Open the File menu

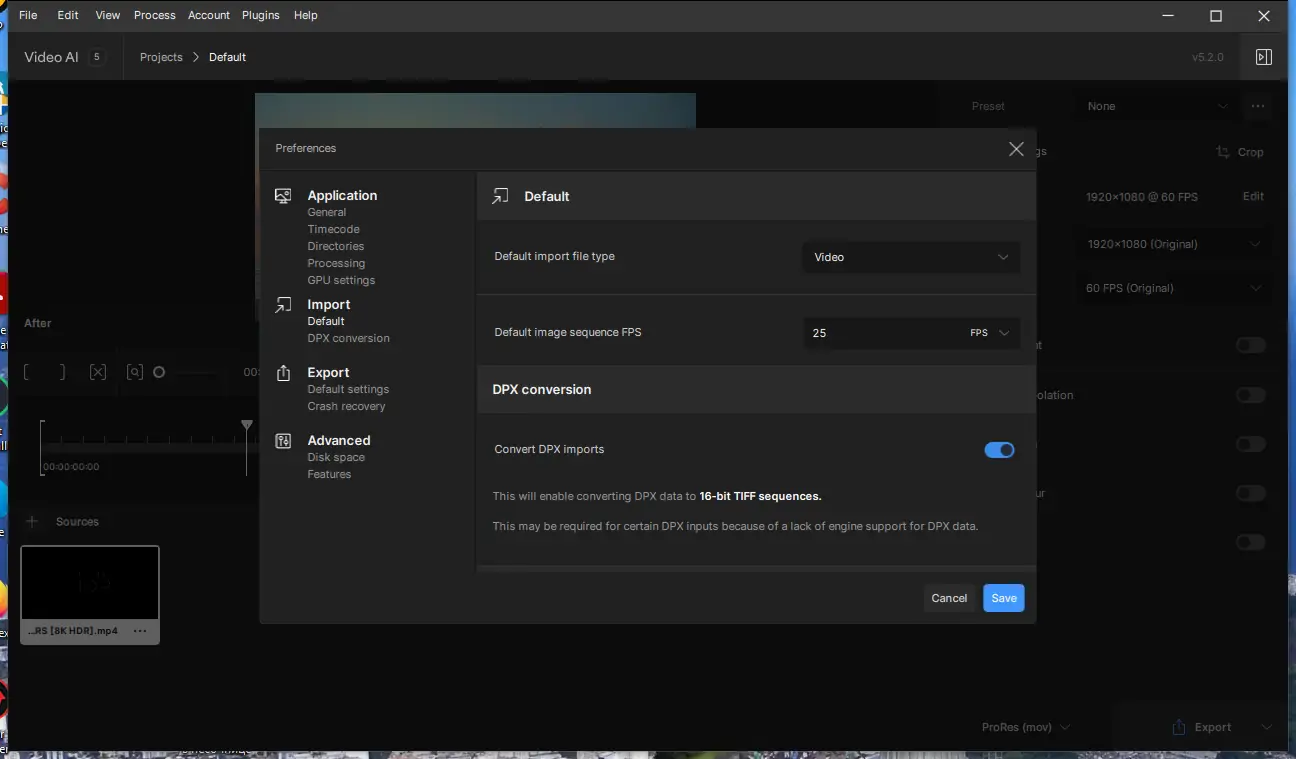point(28,15)
